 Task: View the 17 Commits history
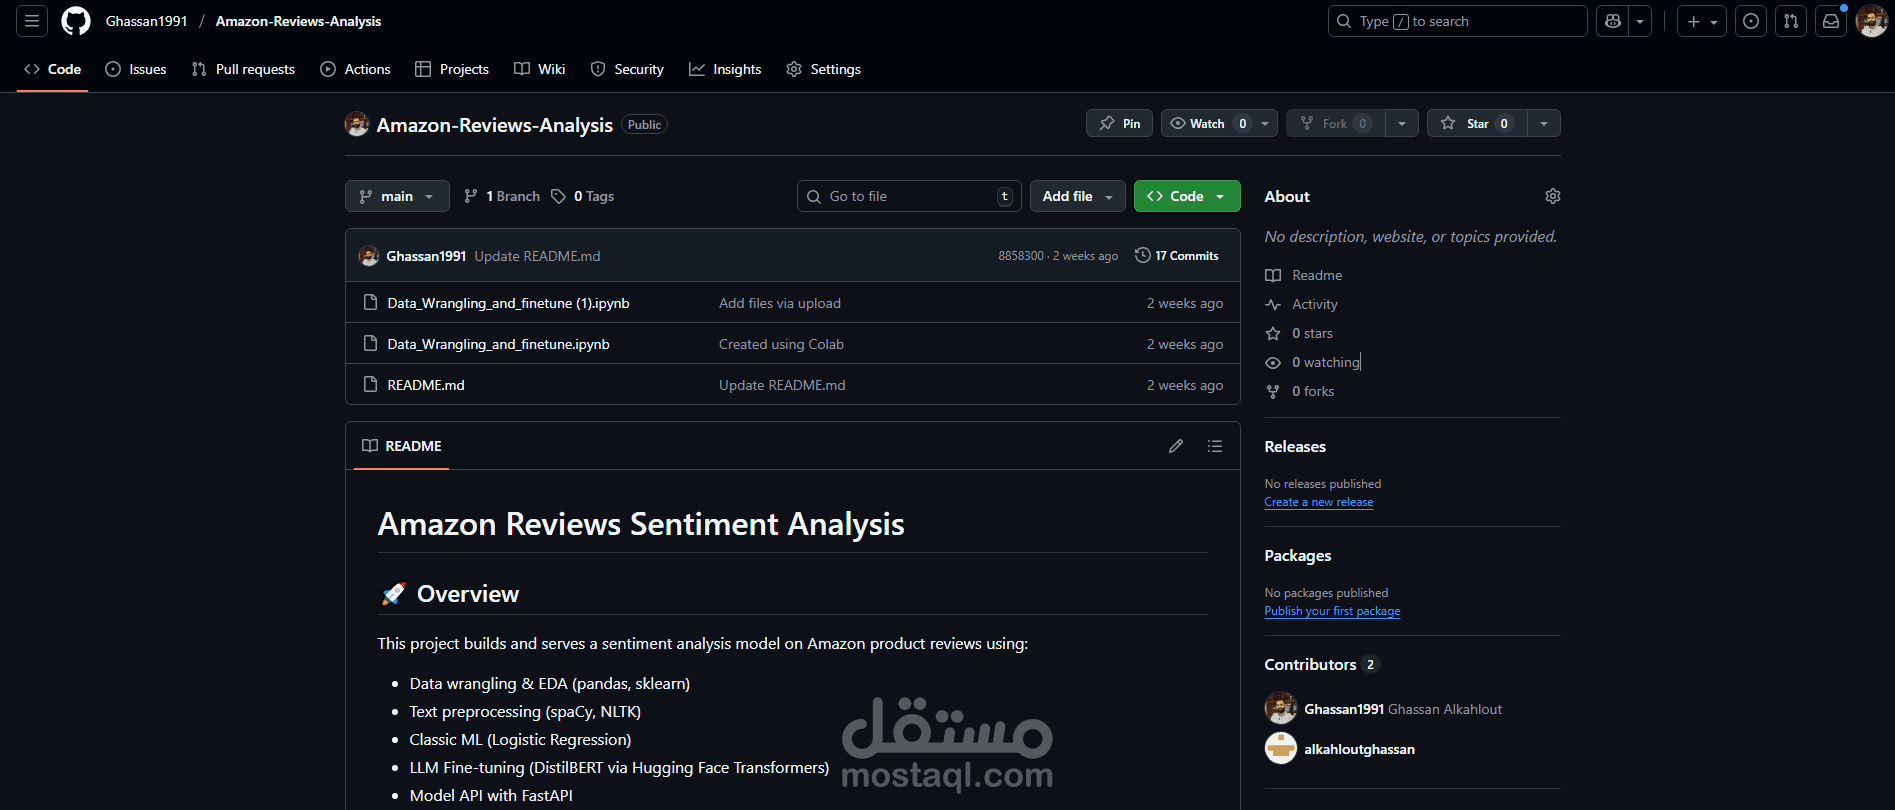point(1177,256)
